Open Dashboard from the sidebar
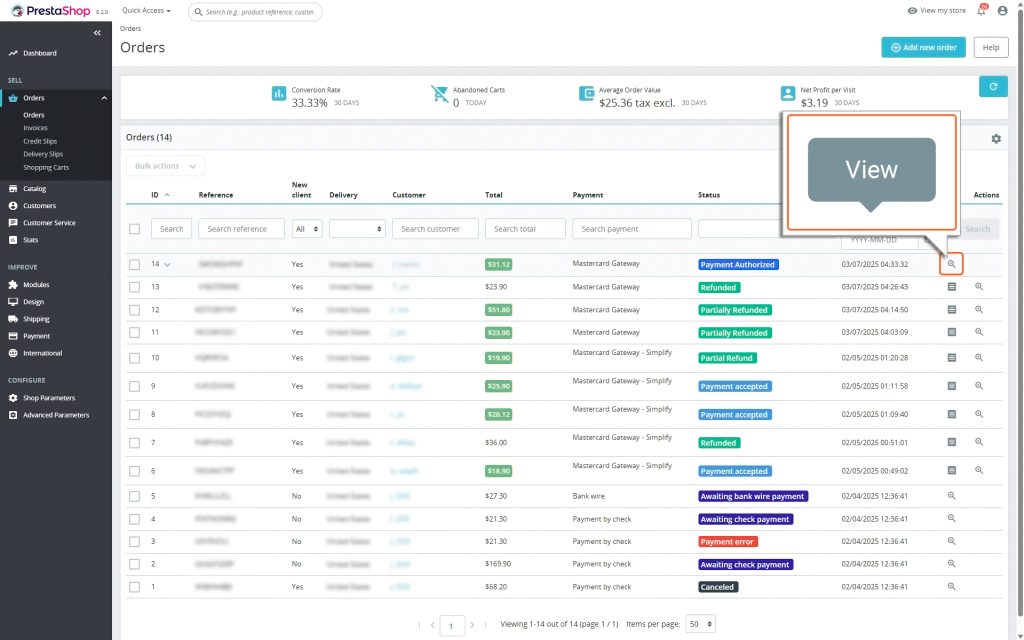 [40, 54]
